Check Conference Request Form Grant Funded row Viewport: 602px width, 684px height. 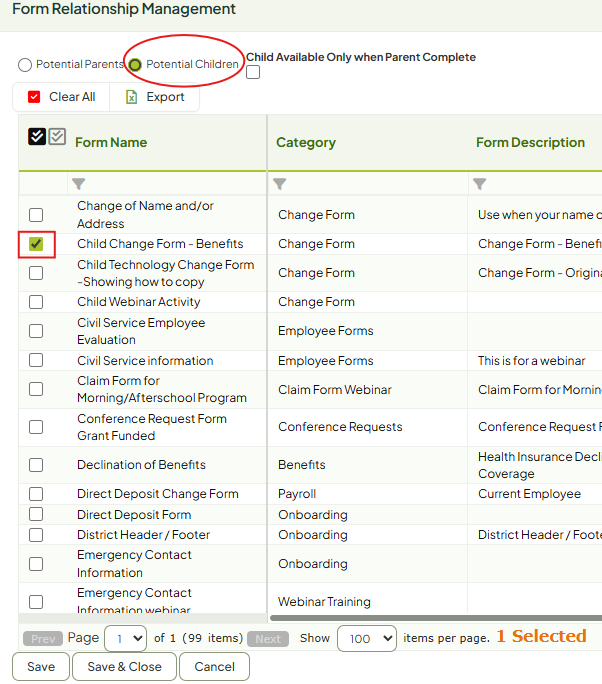[36, 427]
